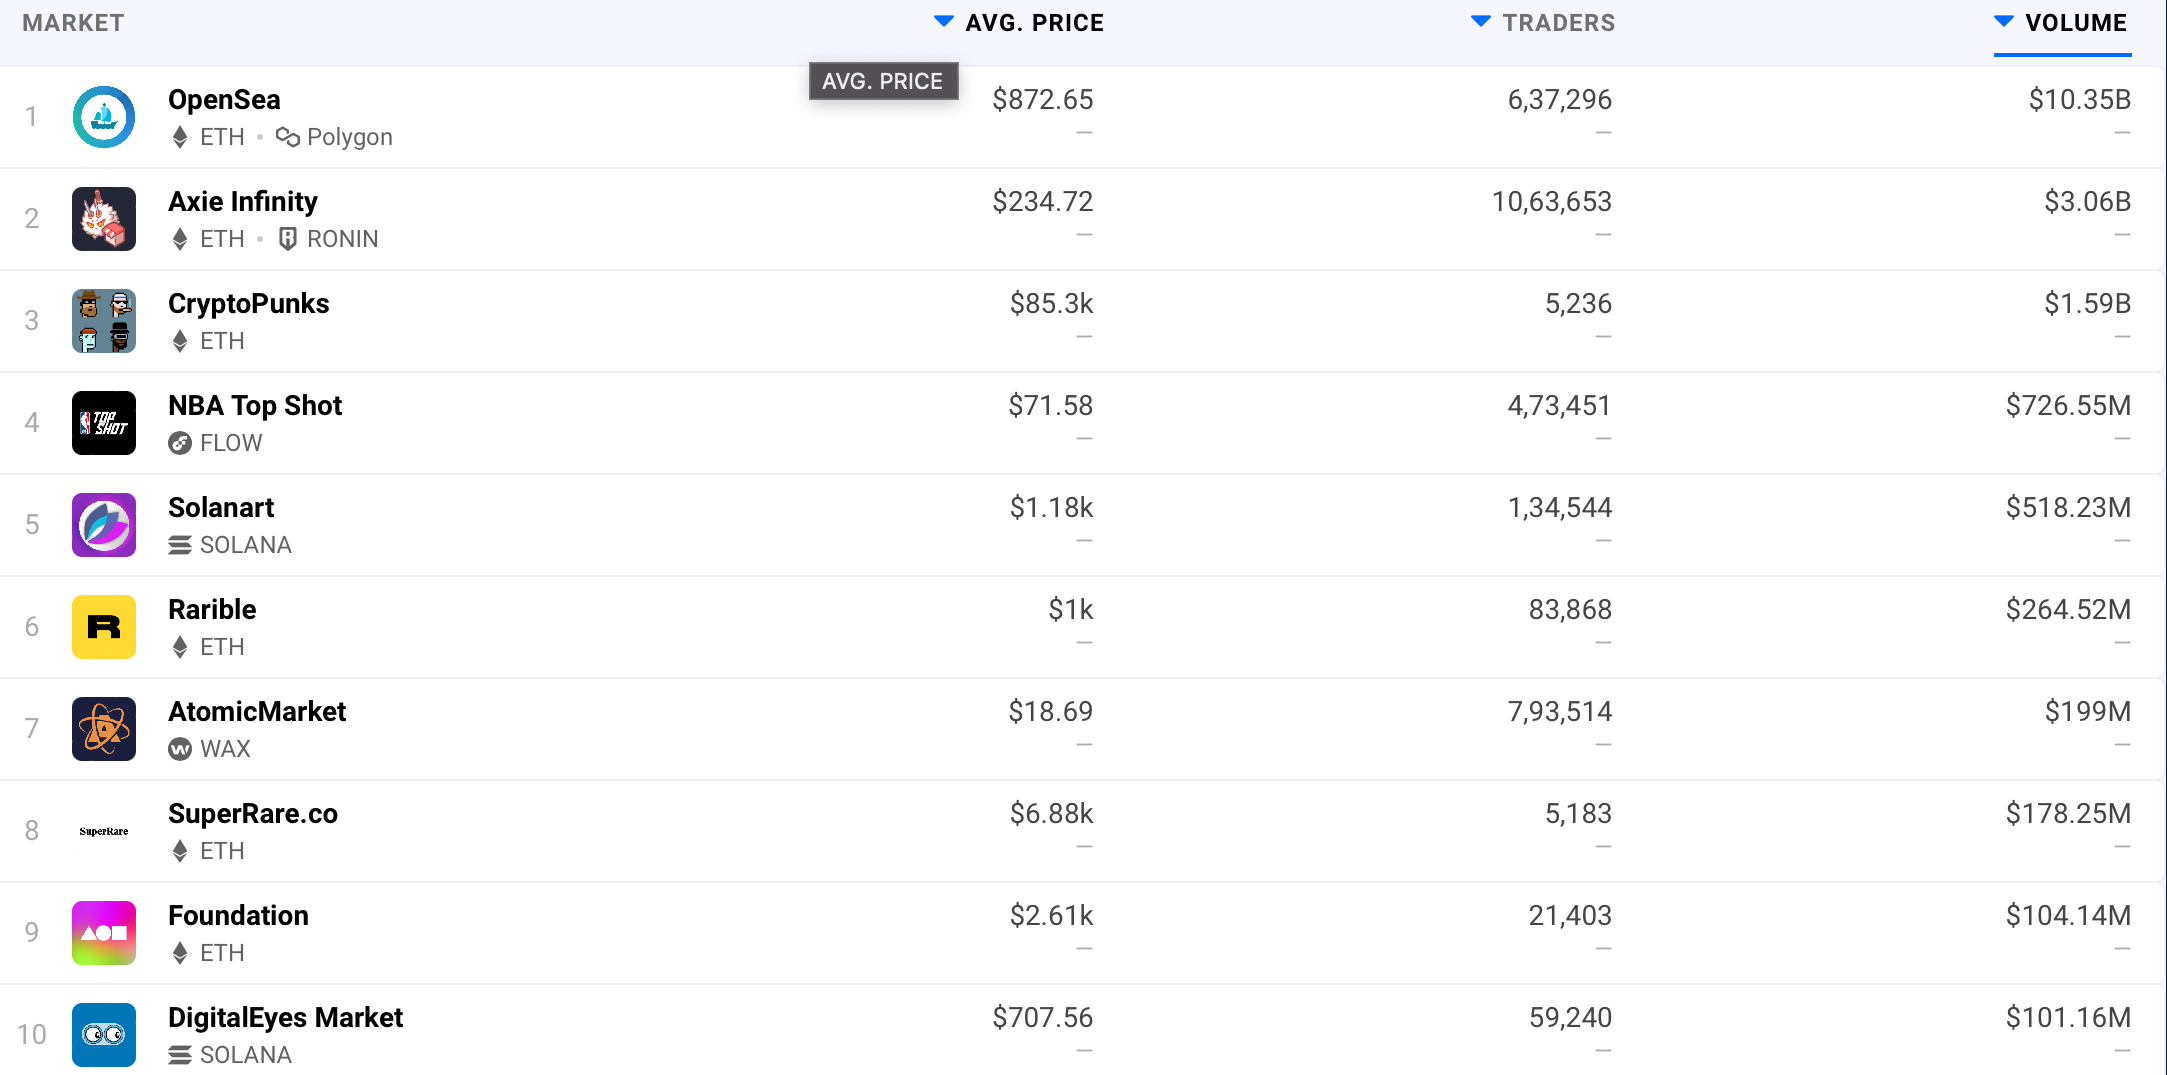Click the CryptoPunks logo thumbnail
The width and height of the screenshot is (2167, 1075).
[x=104, y=321]
